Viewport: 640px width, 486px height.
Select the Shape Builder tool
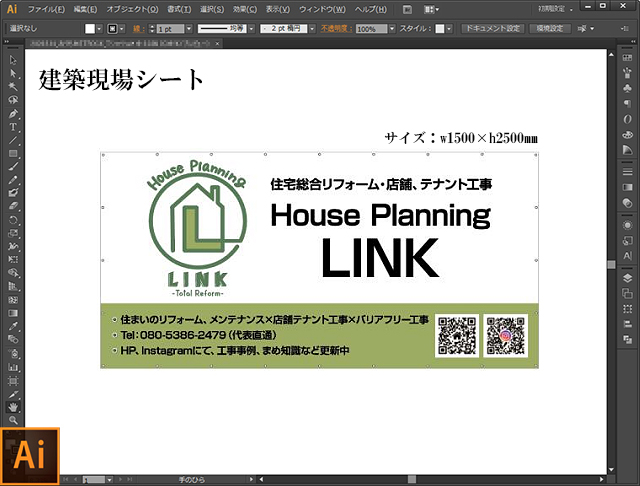(13, 273)
